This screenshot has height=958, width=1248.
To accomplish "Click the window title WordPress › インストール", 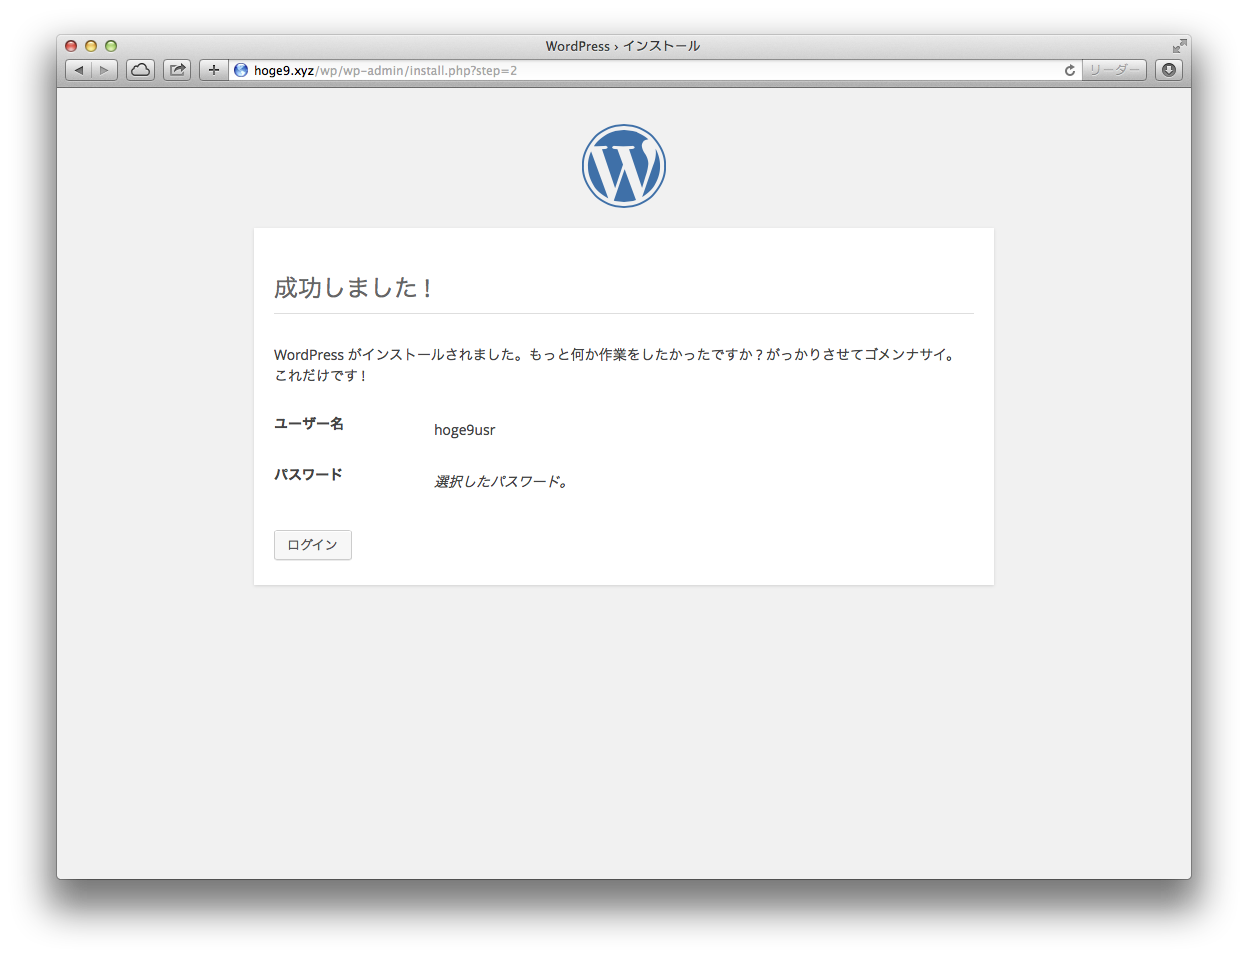I will pos(623,46).
